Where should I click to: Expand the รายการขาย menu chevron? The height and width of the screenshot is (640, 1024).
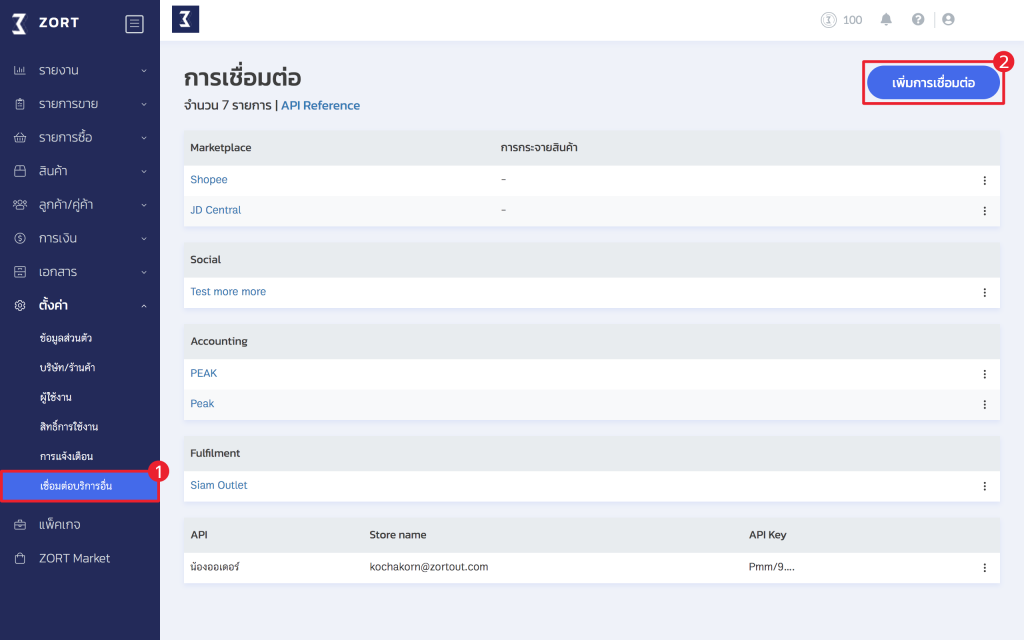[144, 104]
